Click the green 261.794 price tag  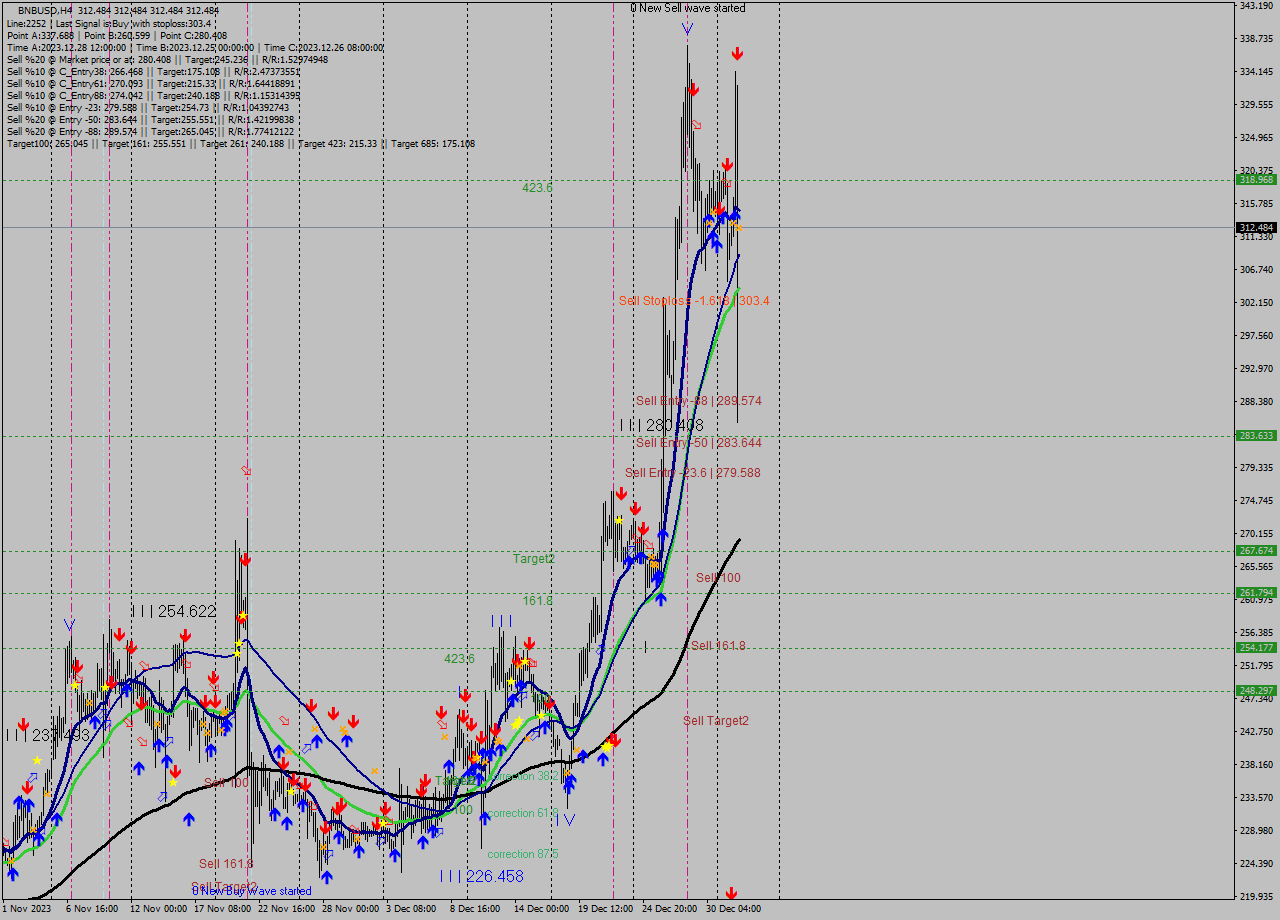tap(1256, 593)
